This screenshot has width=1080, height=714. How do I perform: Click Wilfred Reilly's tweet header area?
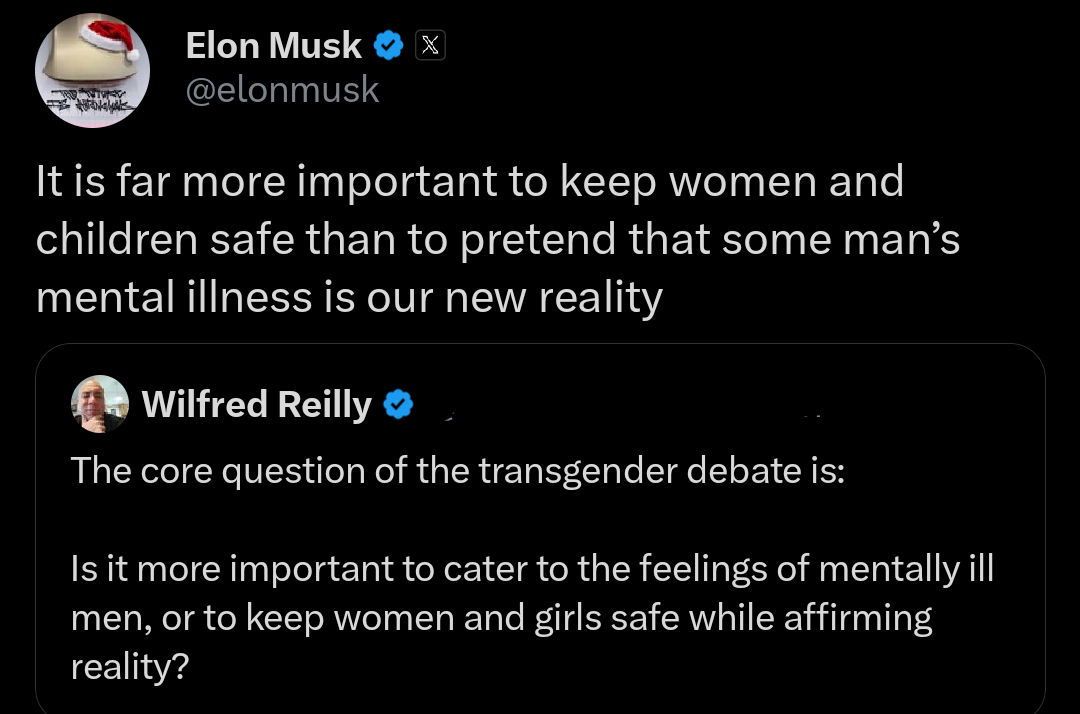click(x=256, y=404)
